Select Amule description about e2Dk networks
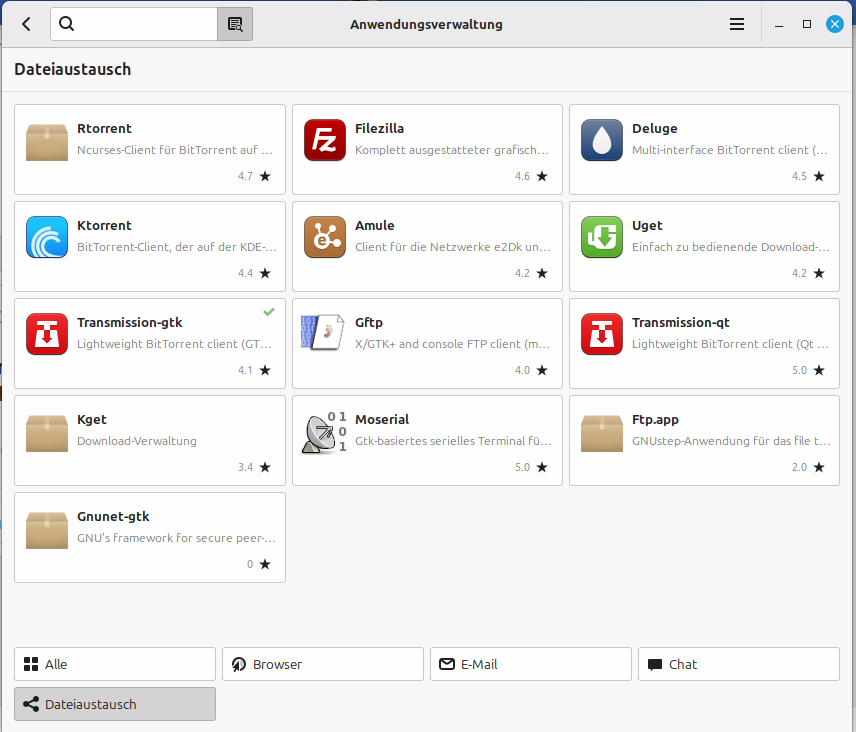Viewport: 856px width, 732px height. click(453, 247)
